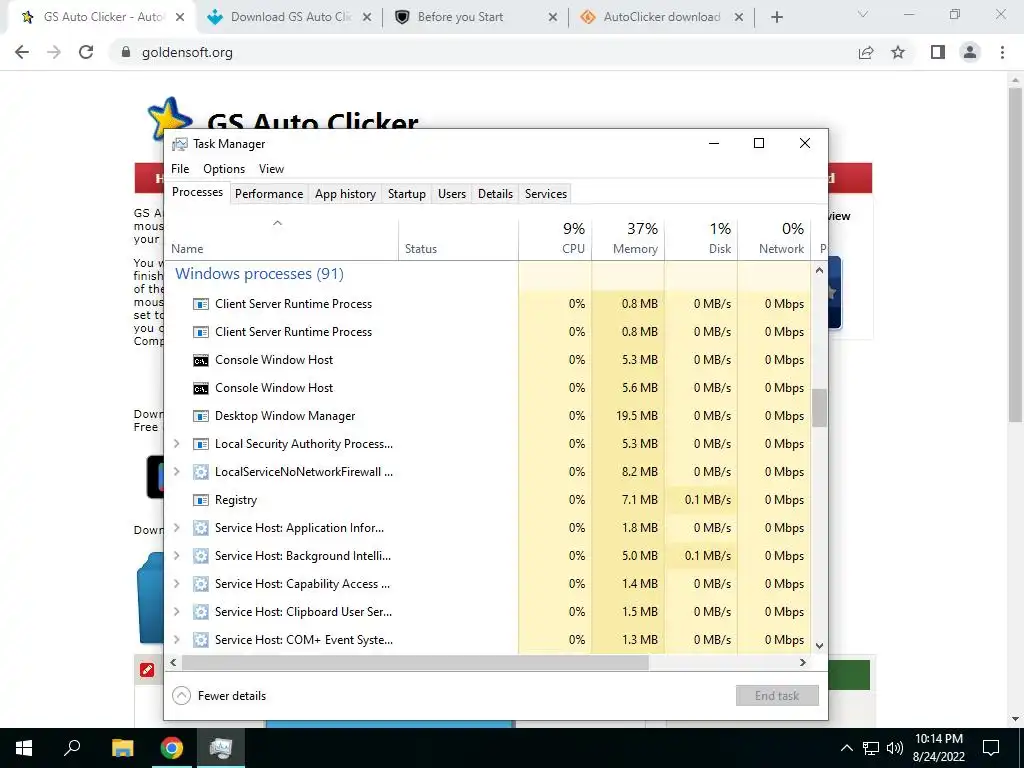1024x768 pixels.
Task: Expand Service Host: COM+ Event System row
Action: pos(176,640)
